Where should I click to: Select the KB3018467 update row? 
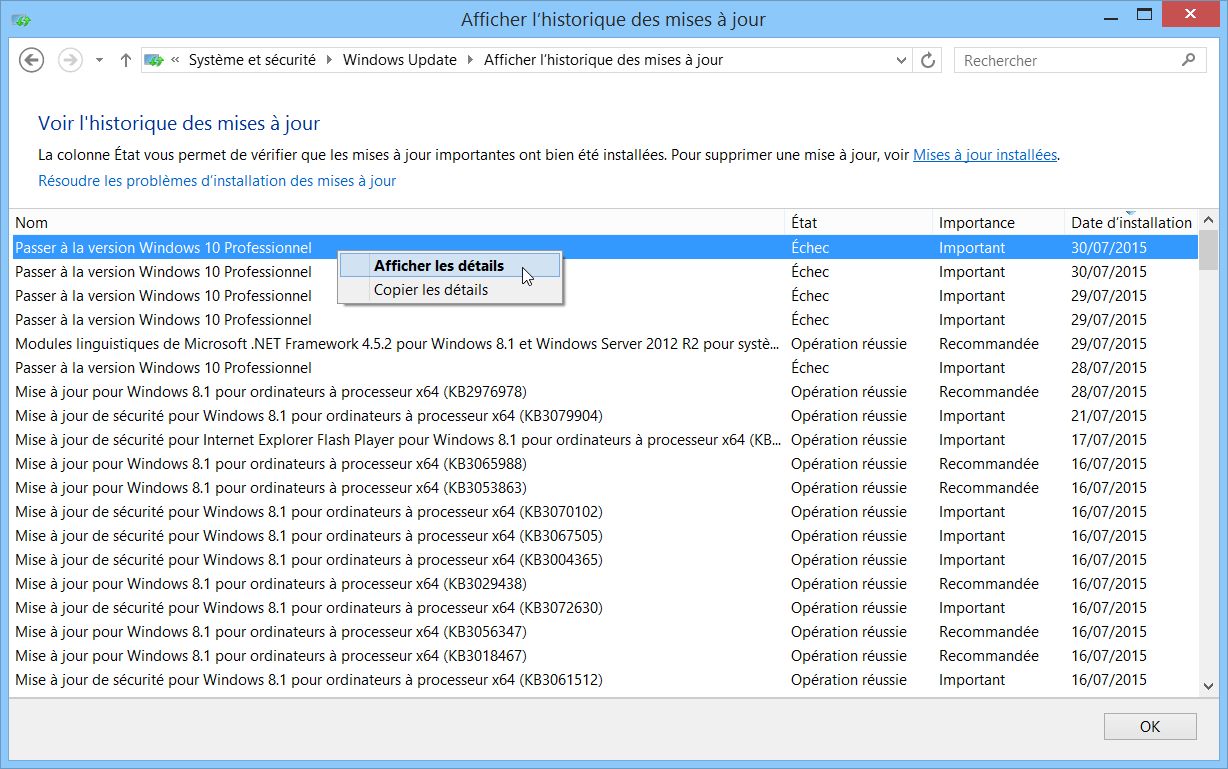605,656
